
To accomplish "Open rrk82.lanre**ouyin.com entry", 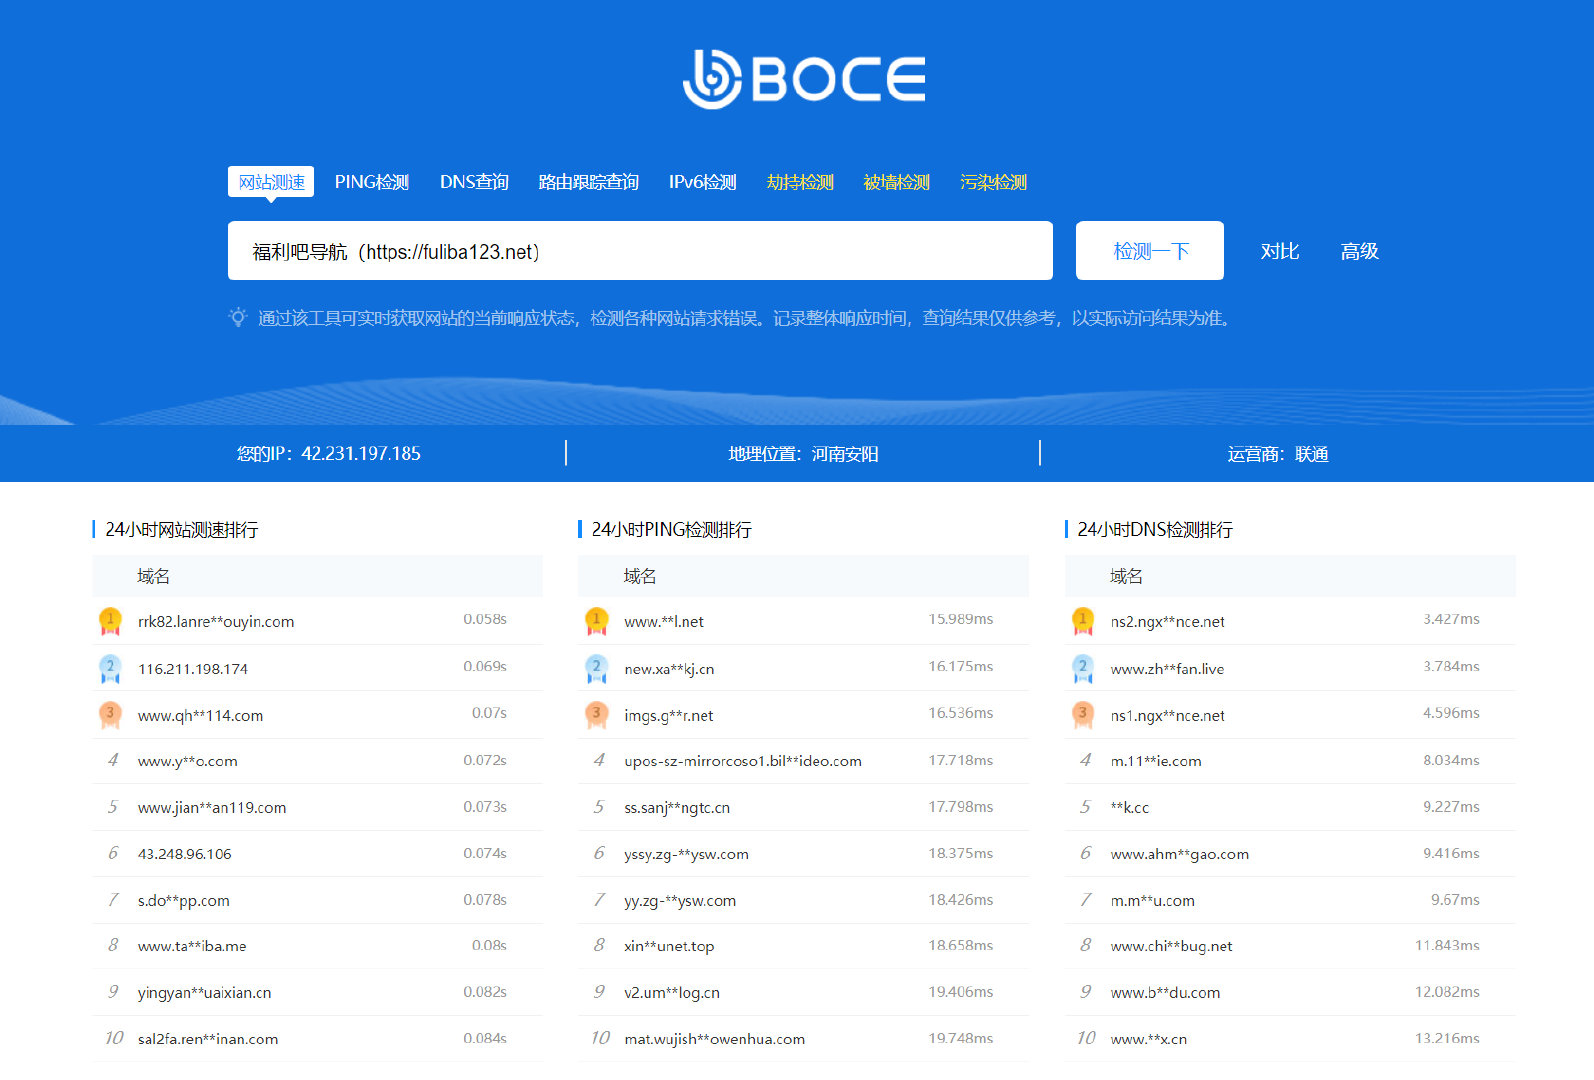I will click(x=216, y=622).
